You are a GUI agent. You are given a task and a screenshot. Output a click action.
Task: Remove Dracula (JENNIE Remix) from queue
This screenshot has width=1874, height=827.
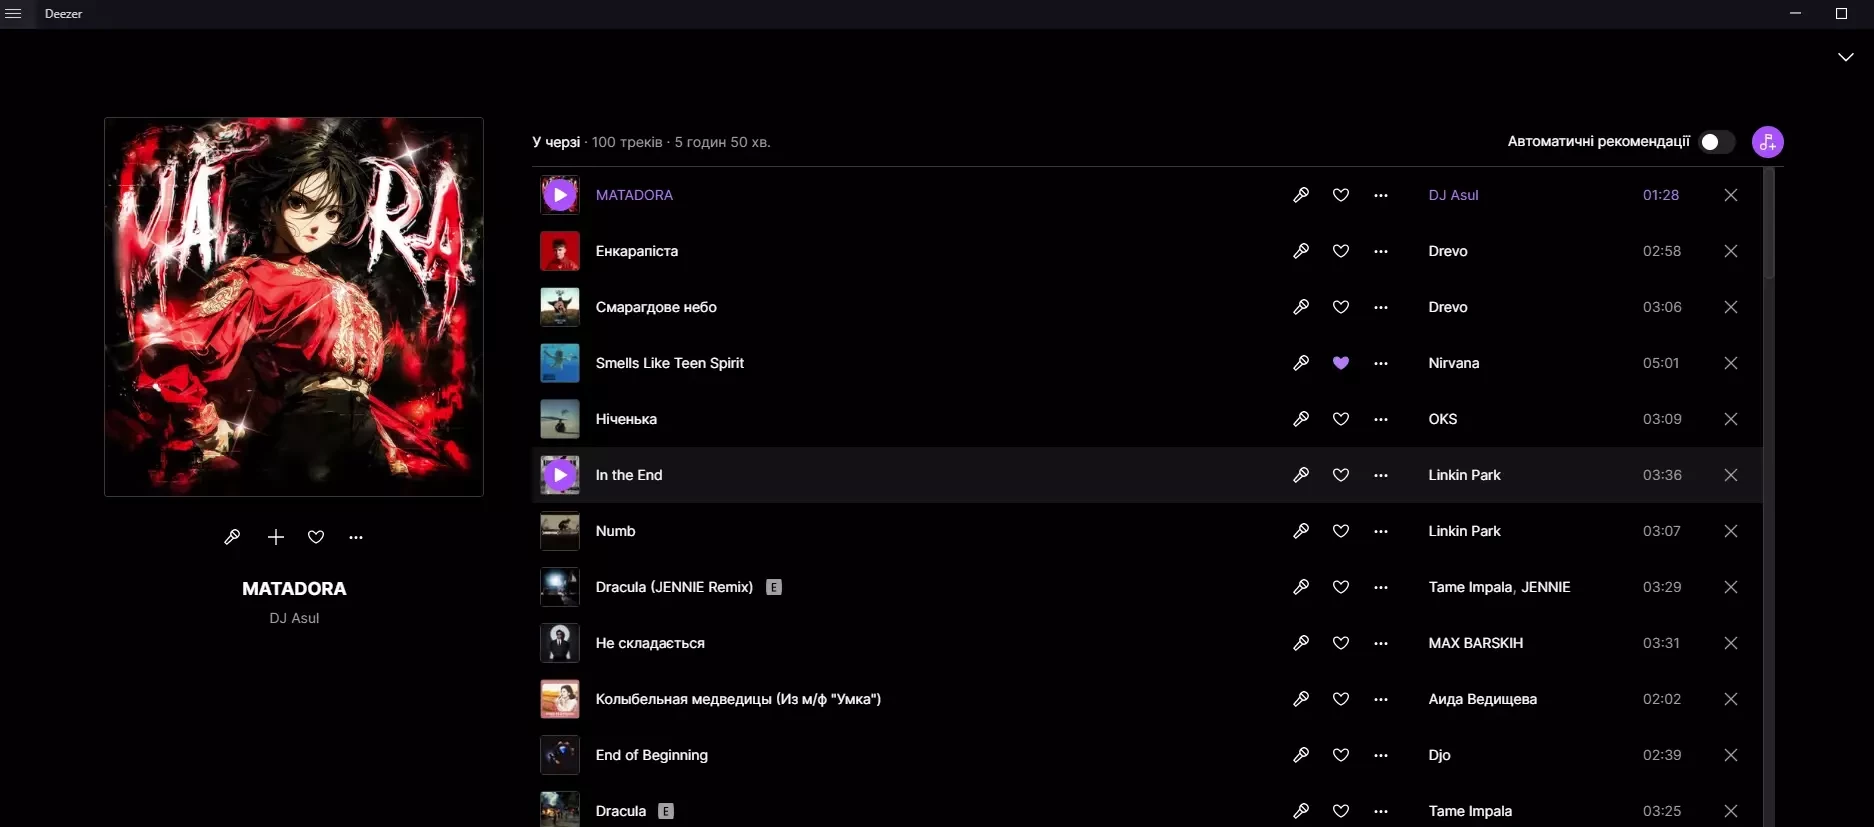tap(1731, 587)
